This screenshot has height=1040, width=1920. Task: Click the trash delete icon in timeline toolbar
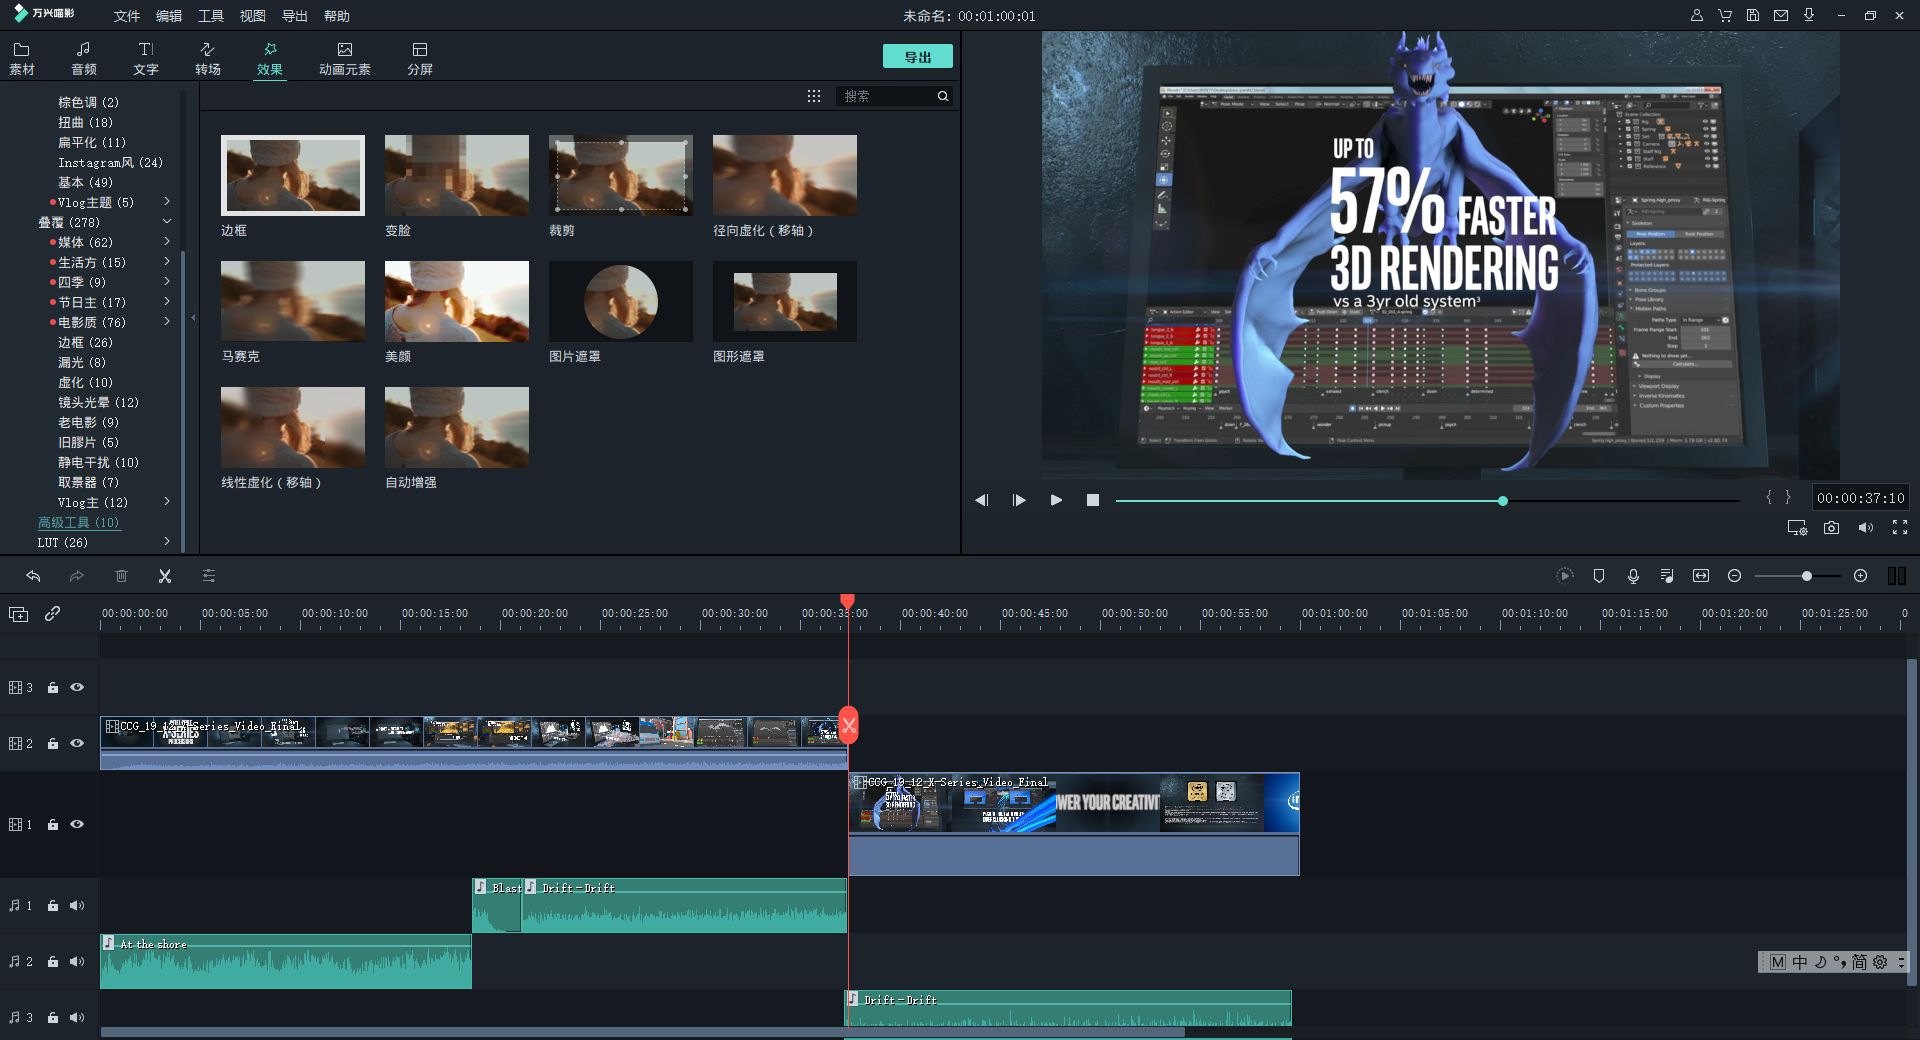121,576
